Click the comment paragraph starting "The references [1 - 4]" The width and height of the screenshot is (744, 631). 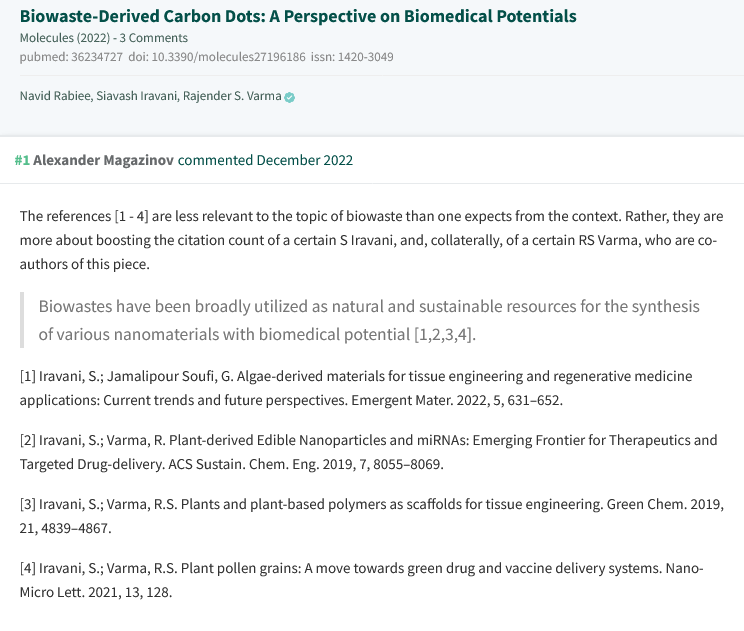pos(371,242)
